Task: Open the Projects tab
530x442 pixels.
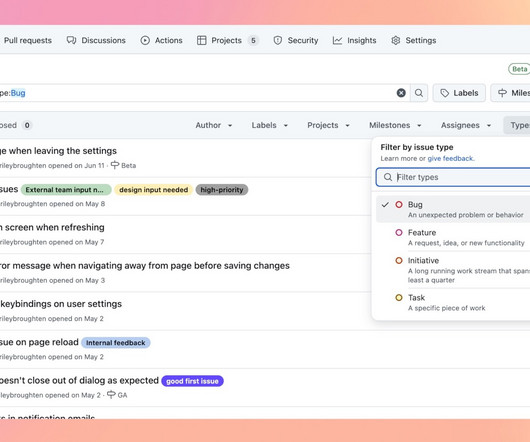Action: pos(227,41)
